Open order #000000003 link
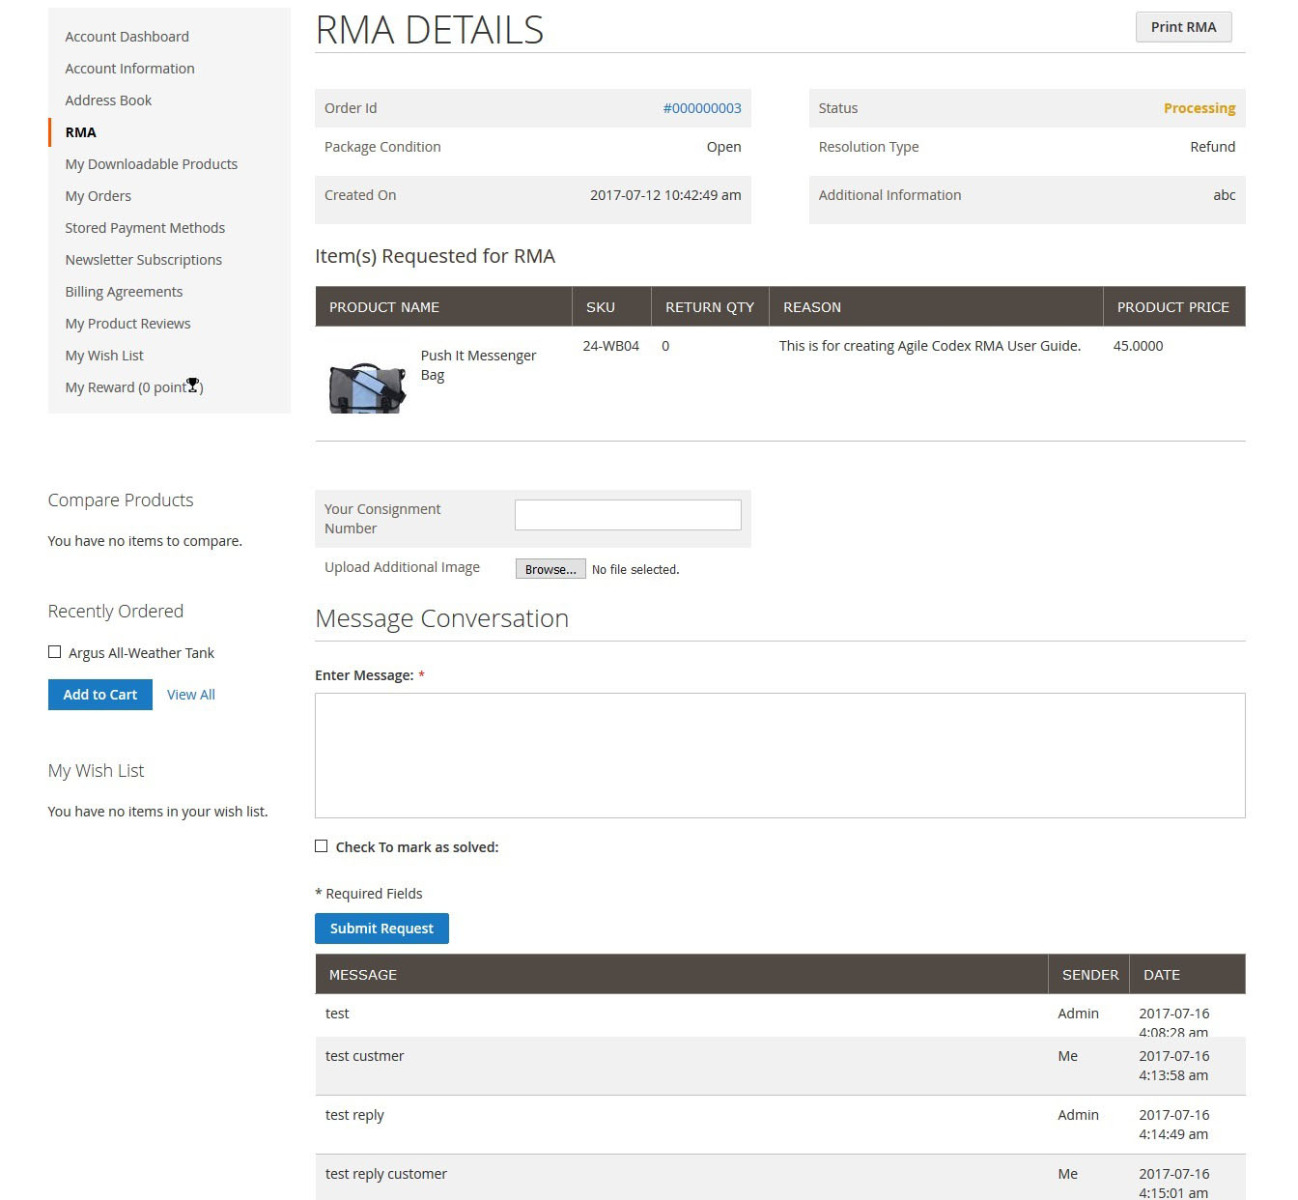 pyautogui.click(x=702, y=108)
